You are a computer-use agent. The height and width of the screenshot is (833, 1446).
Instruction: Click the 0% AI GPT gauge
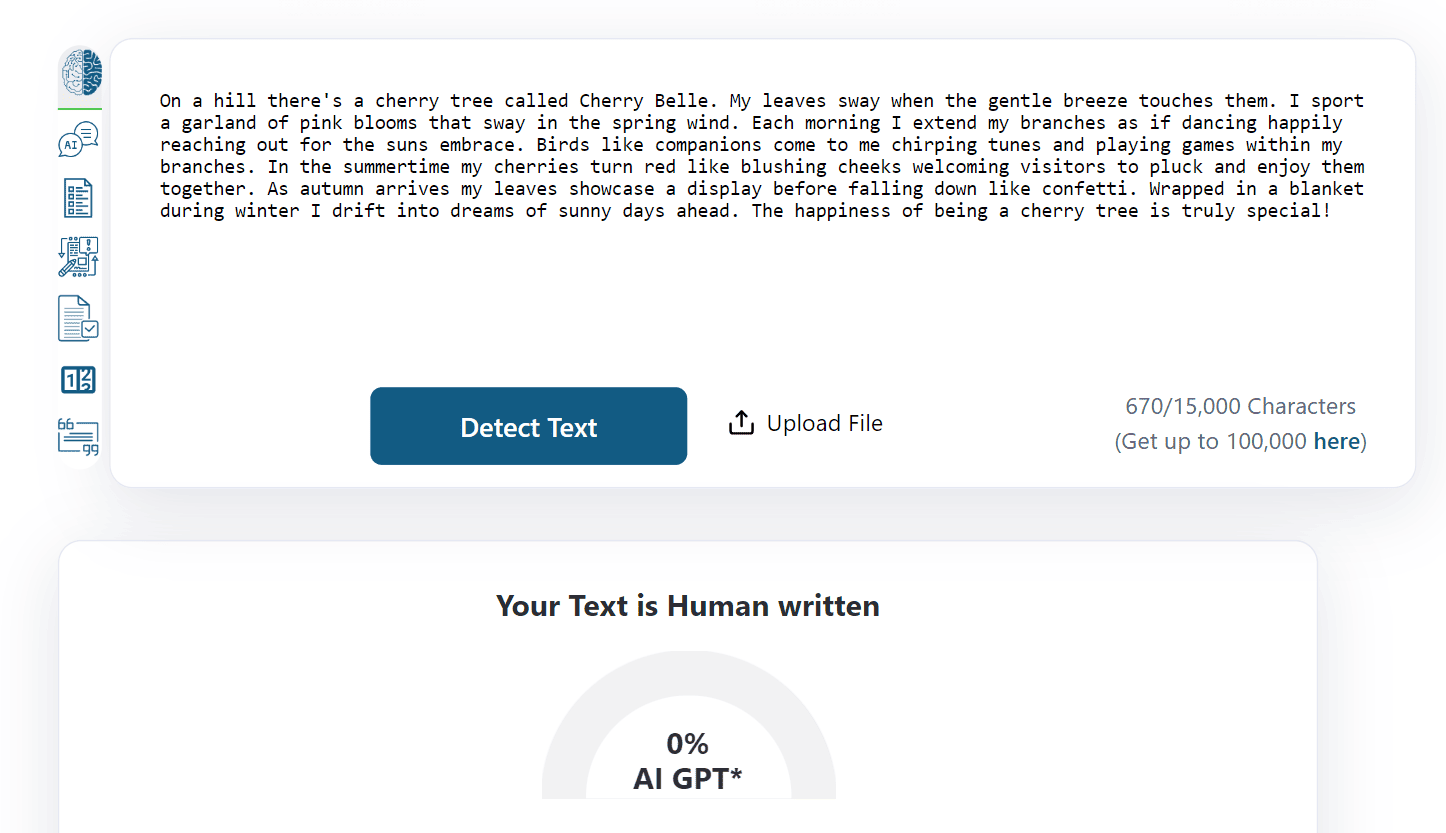[x=688, y=760]
